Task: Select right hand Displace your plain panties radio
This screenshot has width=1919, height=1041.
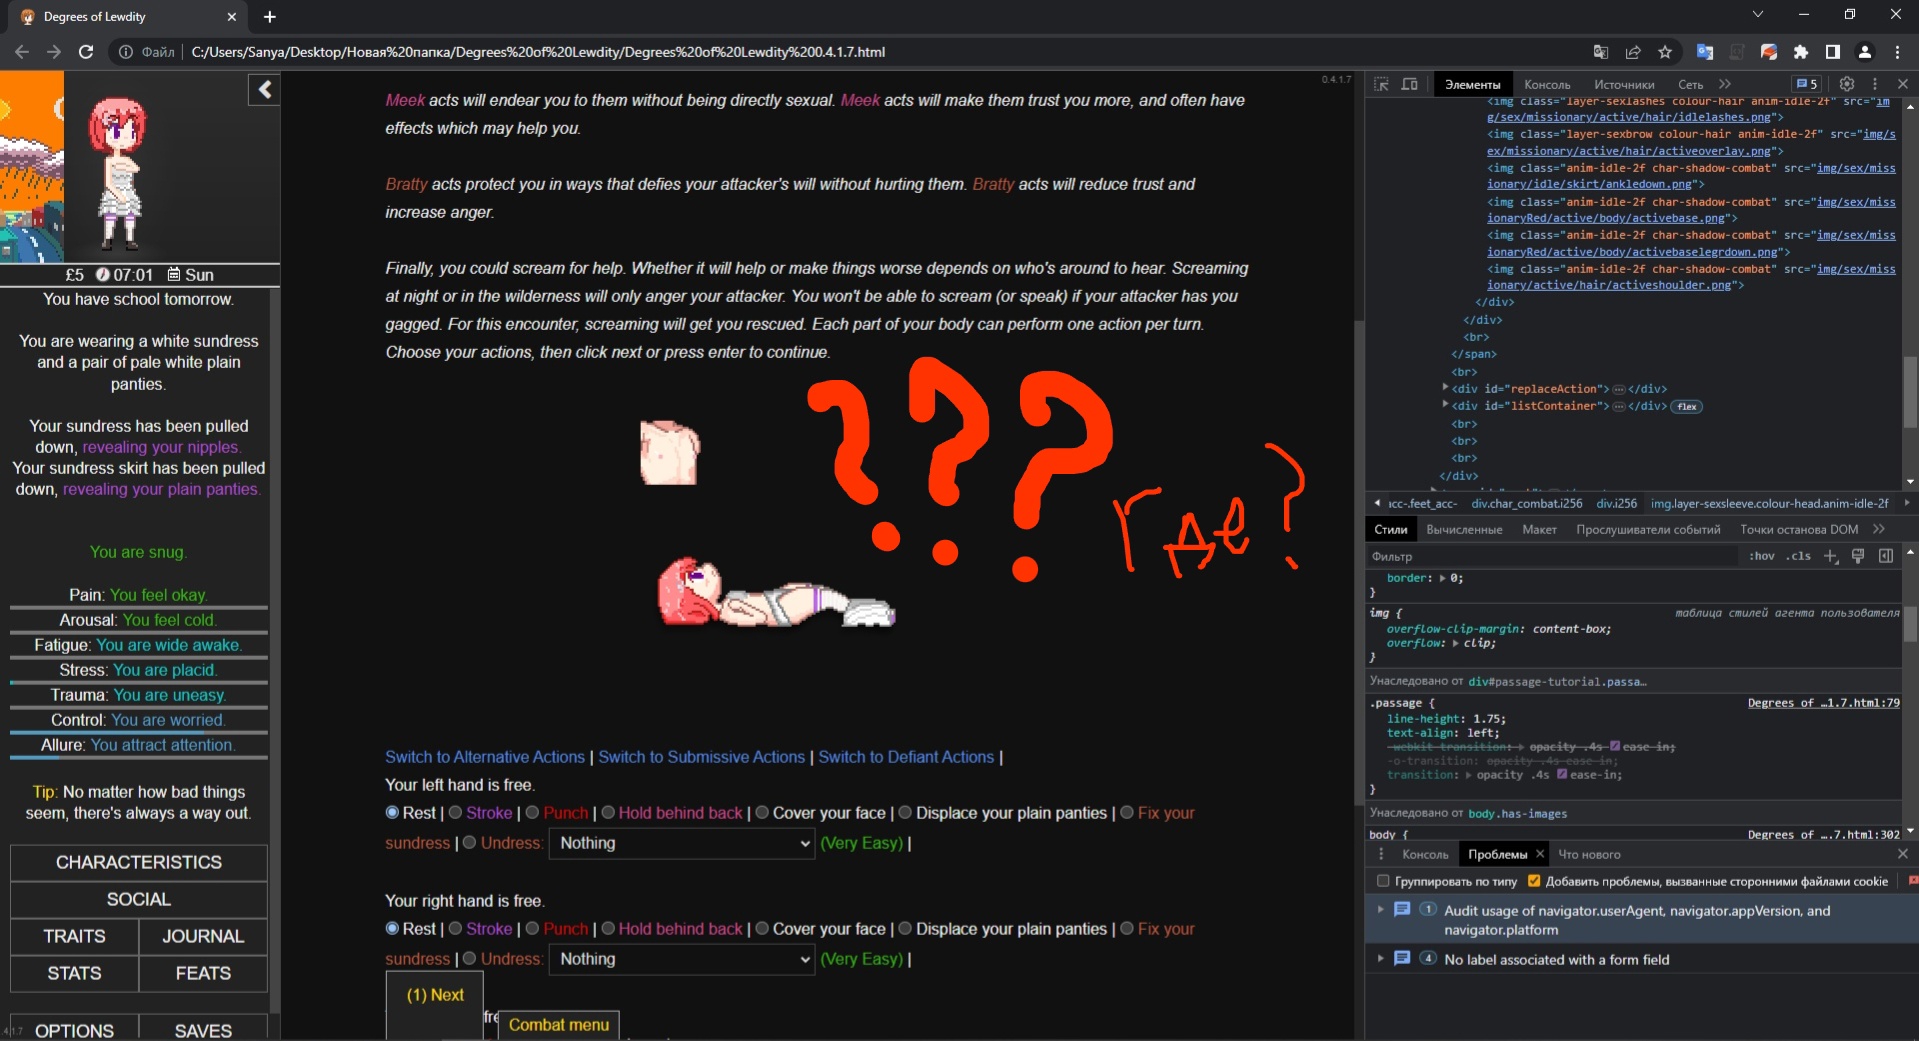Action: [905, 928]
